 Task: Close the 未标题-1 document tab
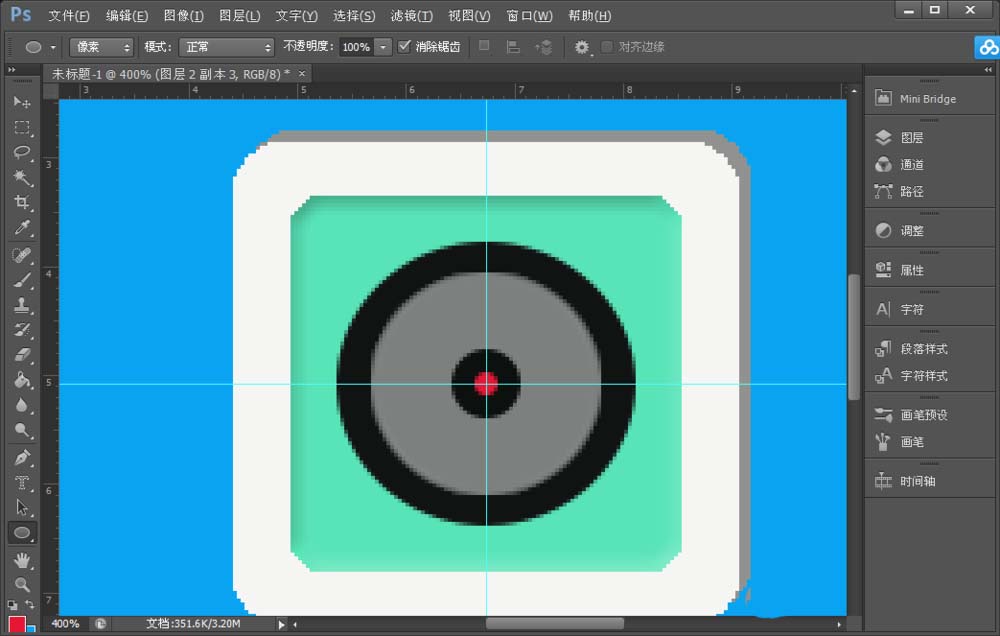point(302,73)
